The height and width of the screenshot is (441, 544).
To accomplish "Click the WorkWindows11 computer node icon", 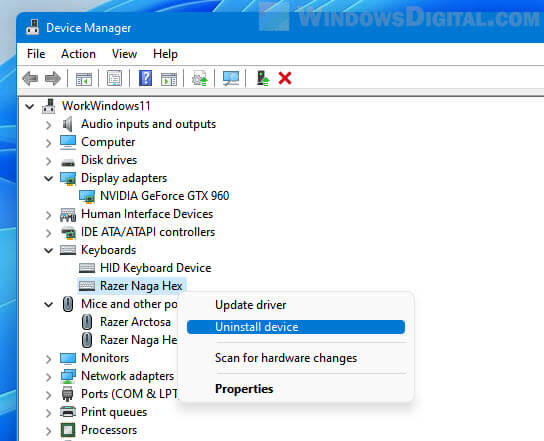I will coord(49,106).
